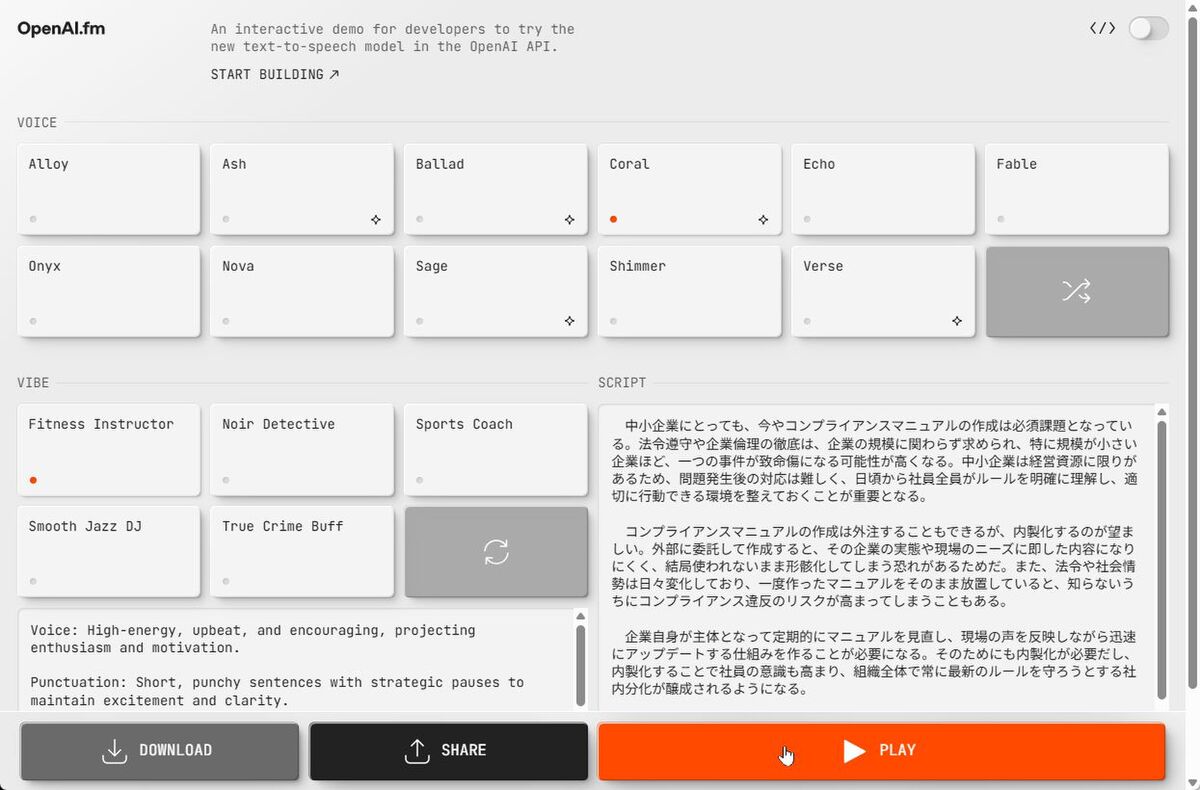Select the Fable voice
This screenshot has width=1200, height=790.
coord(1077,188)
